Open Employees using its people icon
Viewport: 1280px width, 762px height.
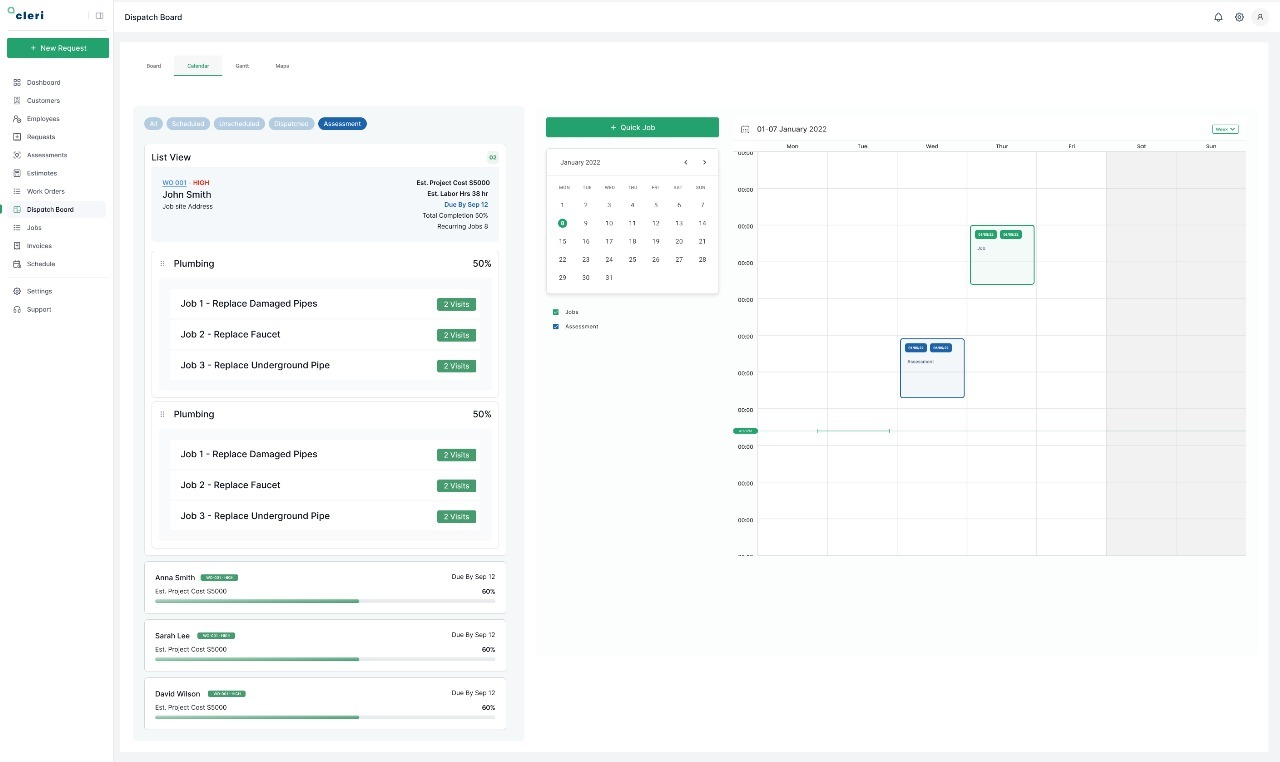tap(17, 119)
